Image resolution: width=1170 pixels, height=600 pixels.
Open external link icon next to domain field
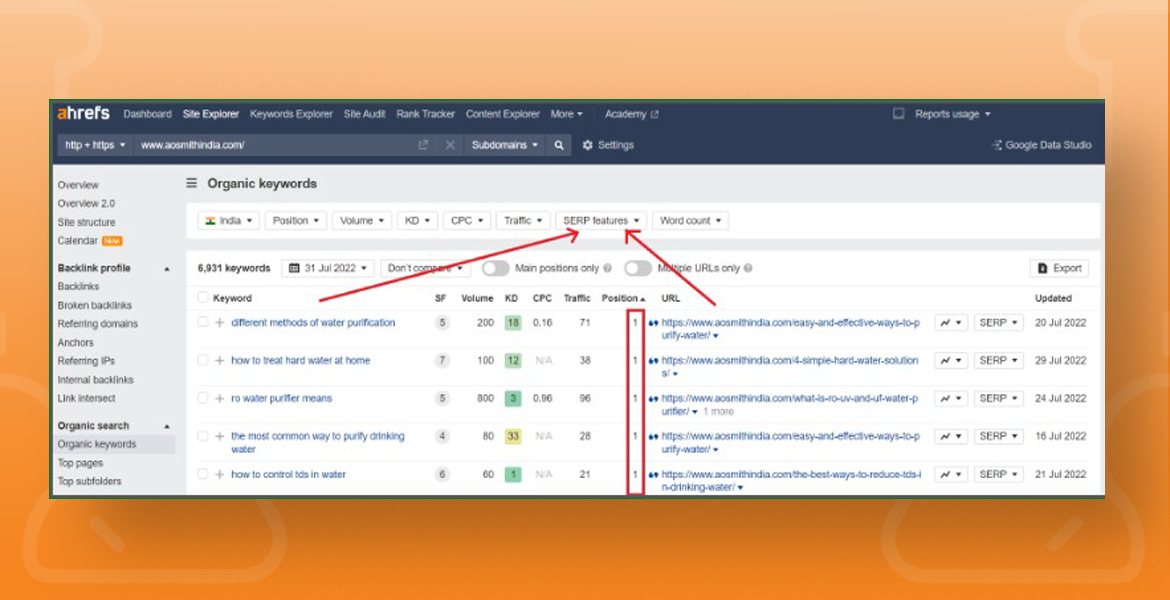pos(423,146)
